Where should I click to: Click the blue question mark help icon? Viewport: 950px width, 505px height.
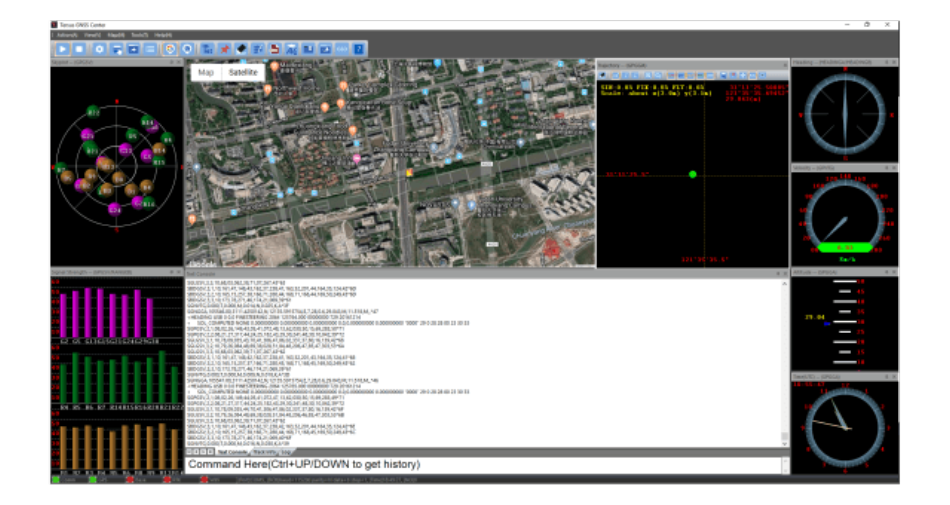[358, 48]
